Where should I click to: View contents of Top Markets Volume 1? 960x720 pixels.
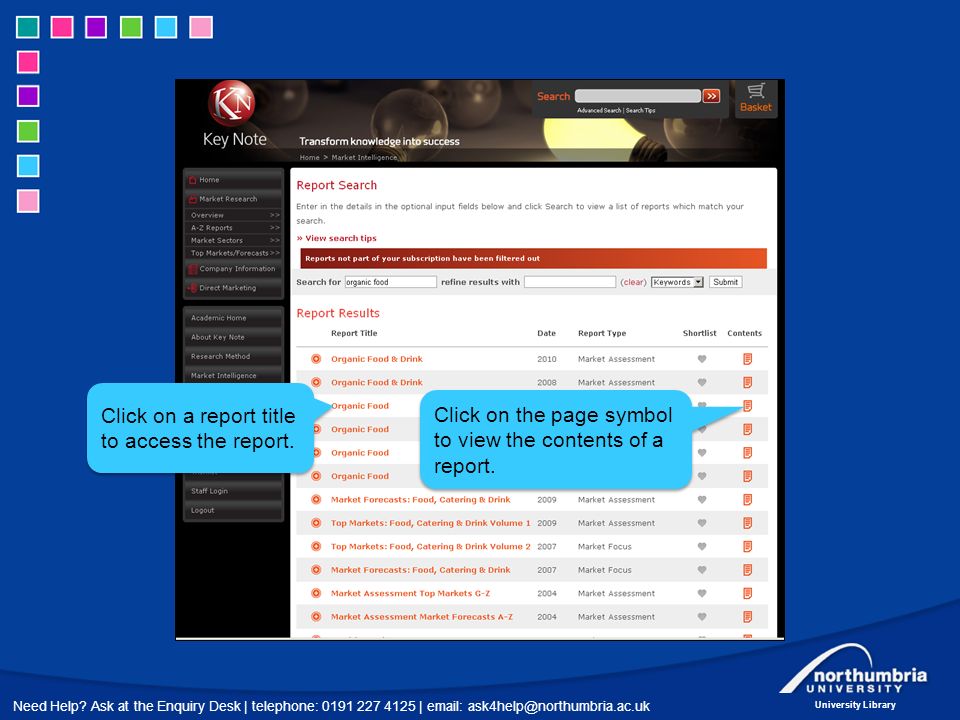(x=748, y=523)
